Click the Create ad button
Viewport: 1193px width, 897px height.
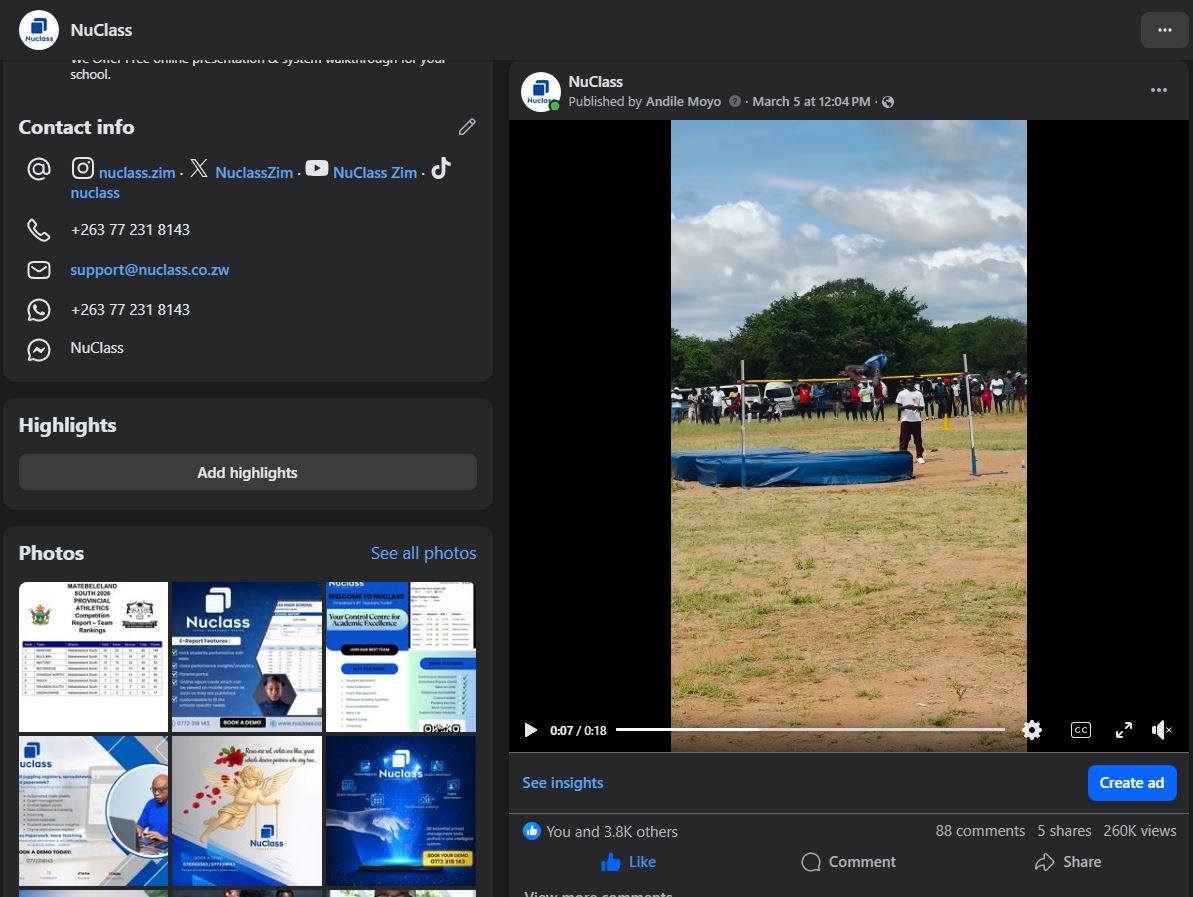[x=1132, y=782]
